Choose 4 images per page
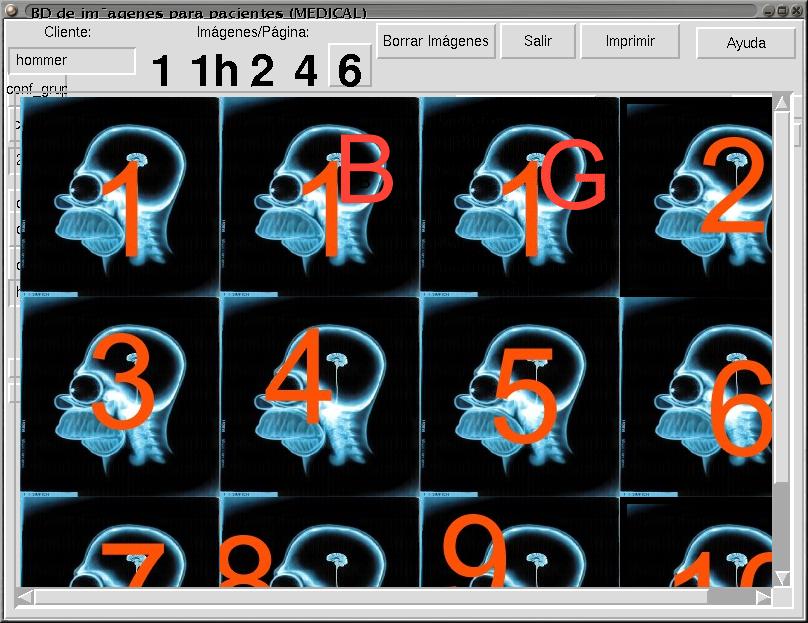This screenshot has height=623, width=808. point(306,70)
